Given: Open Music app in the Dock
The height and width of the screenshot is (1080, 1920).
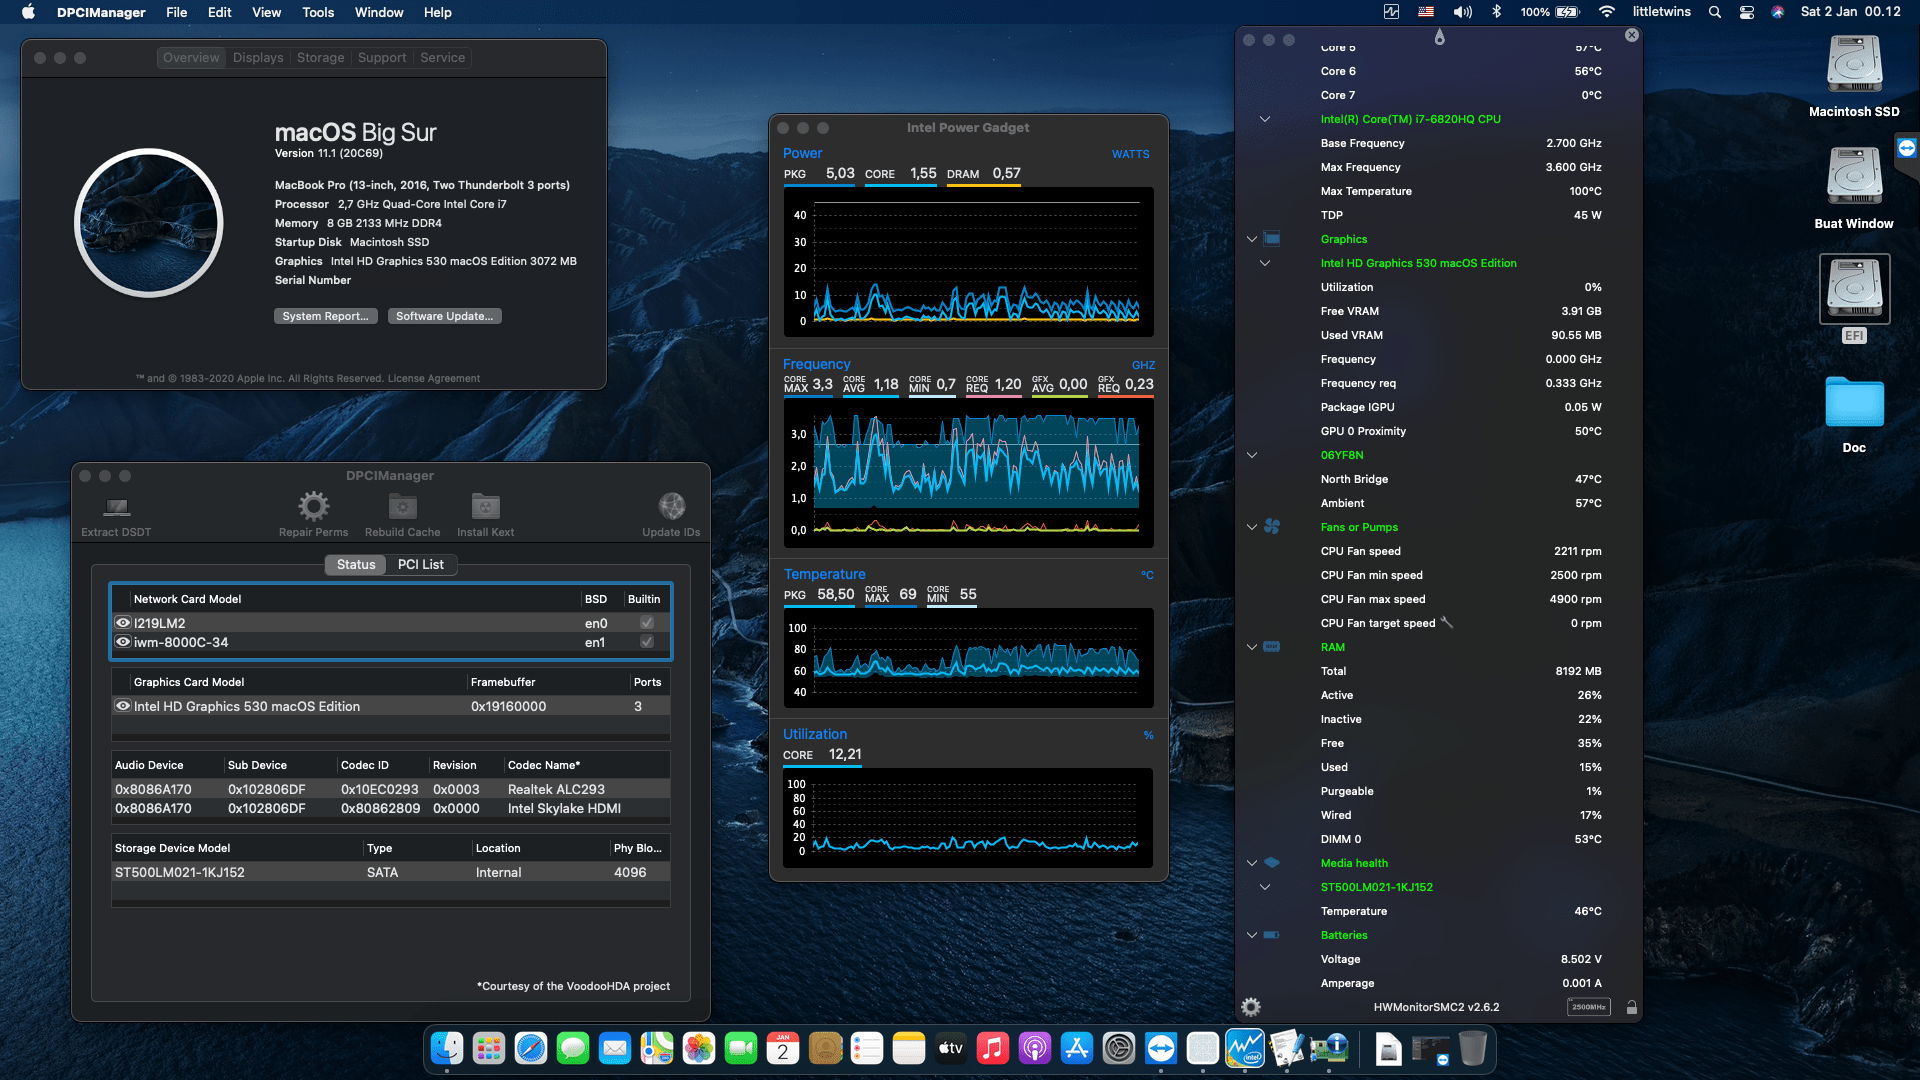Looking at the screenshot, I should coord(993,1048).
